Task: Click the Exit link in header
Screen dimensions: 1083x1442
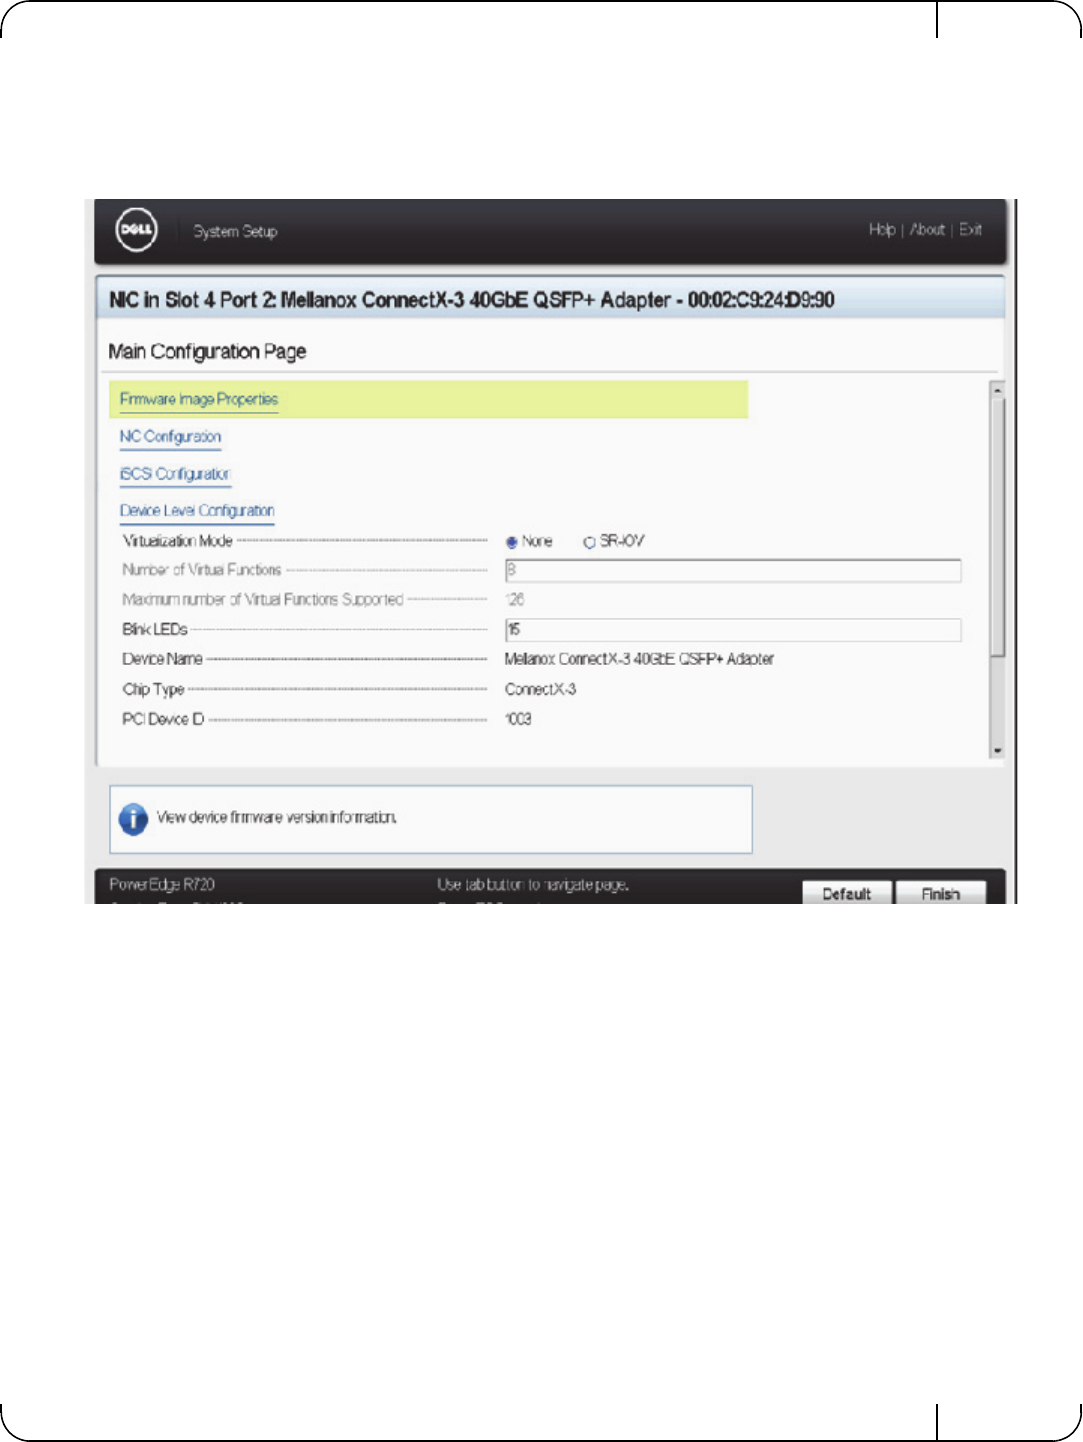Action: click(x=970, y=229)
